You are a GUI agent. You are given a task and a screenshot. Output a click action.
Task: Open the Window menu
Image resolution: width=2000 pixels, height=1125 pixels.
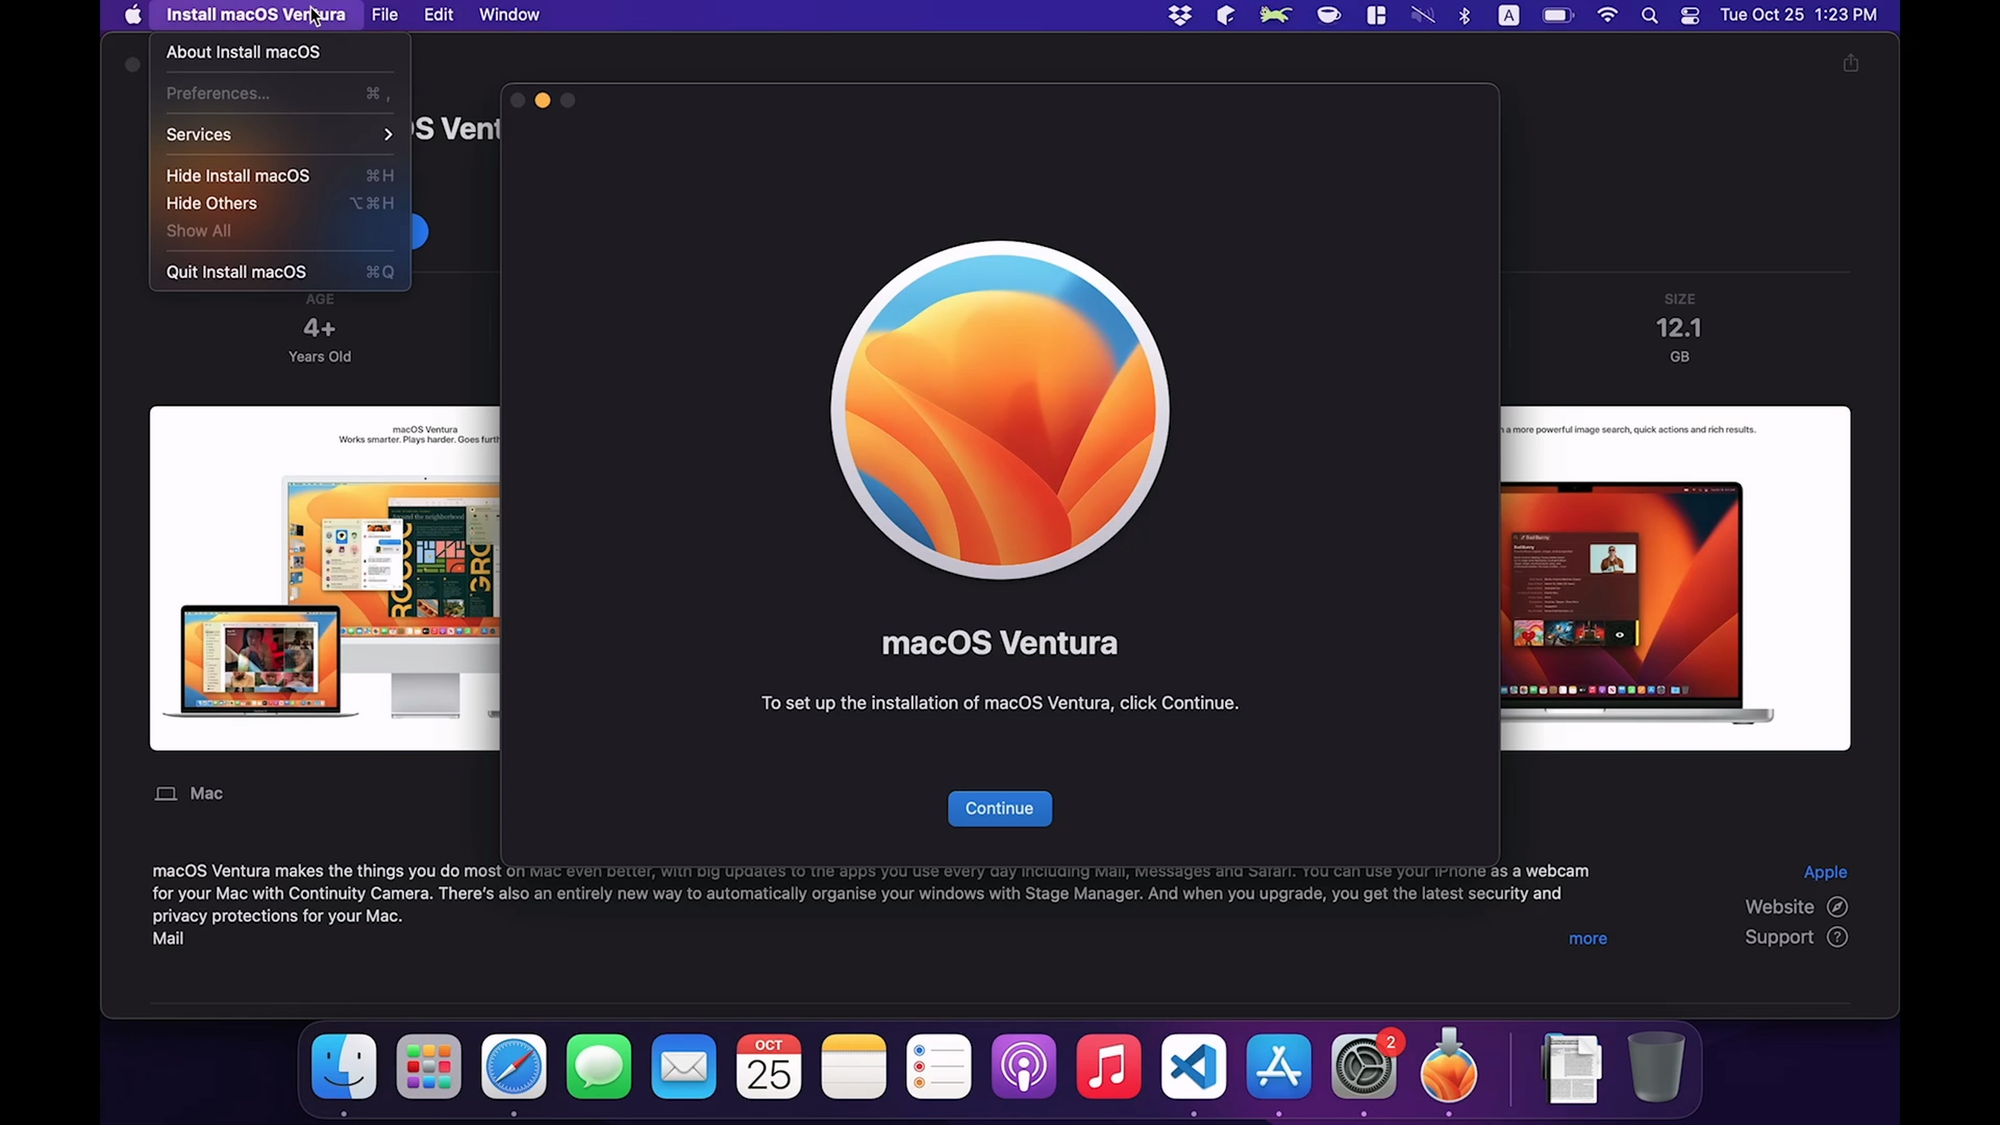point(509,15)
